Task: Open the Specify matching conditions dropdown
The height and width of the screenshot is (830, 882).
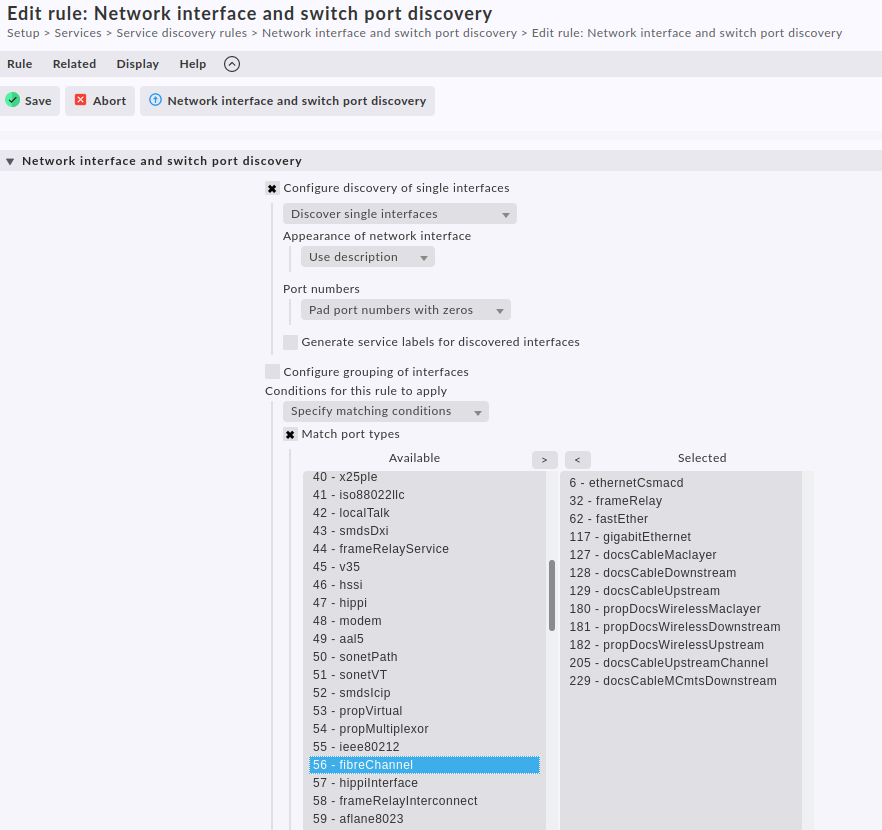Action: (385, 411)
